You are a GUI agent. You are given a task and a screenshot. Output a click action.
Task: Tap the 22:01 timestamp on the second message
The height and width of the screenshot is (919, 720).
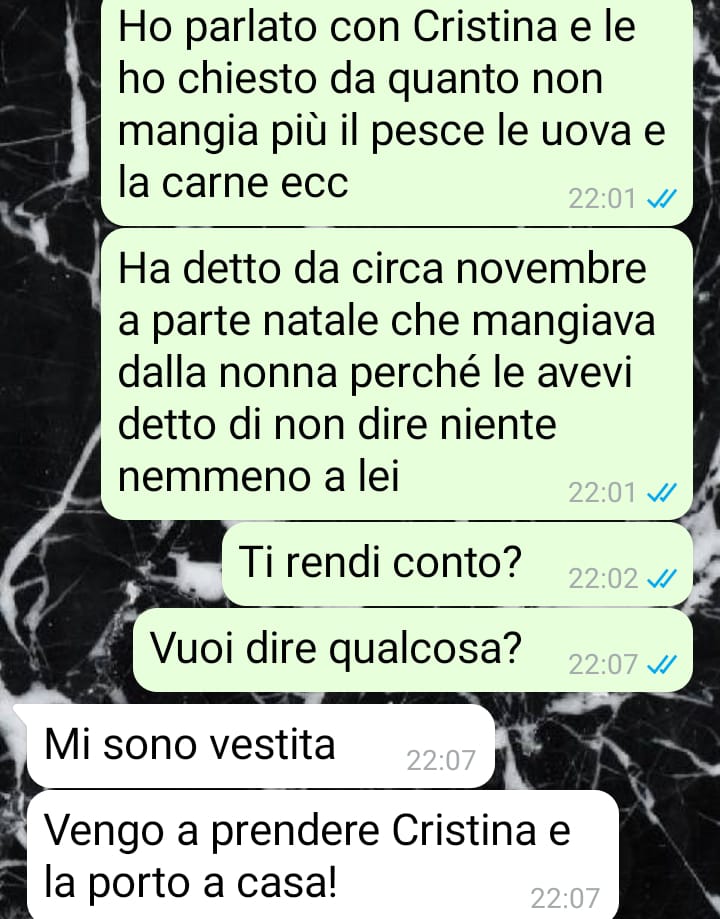602,493
